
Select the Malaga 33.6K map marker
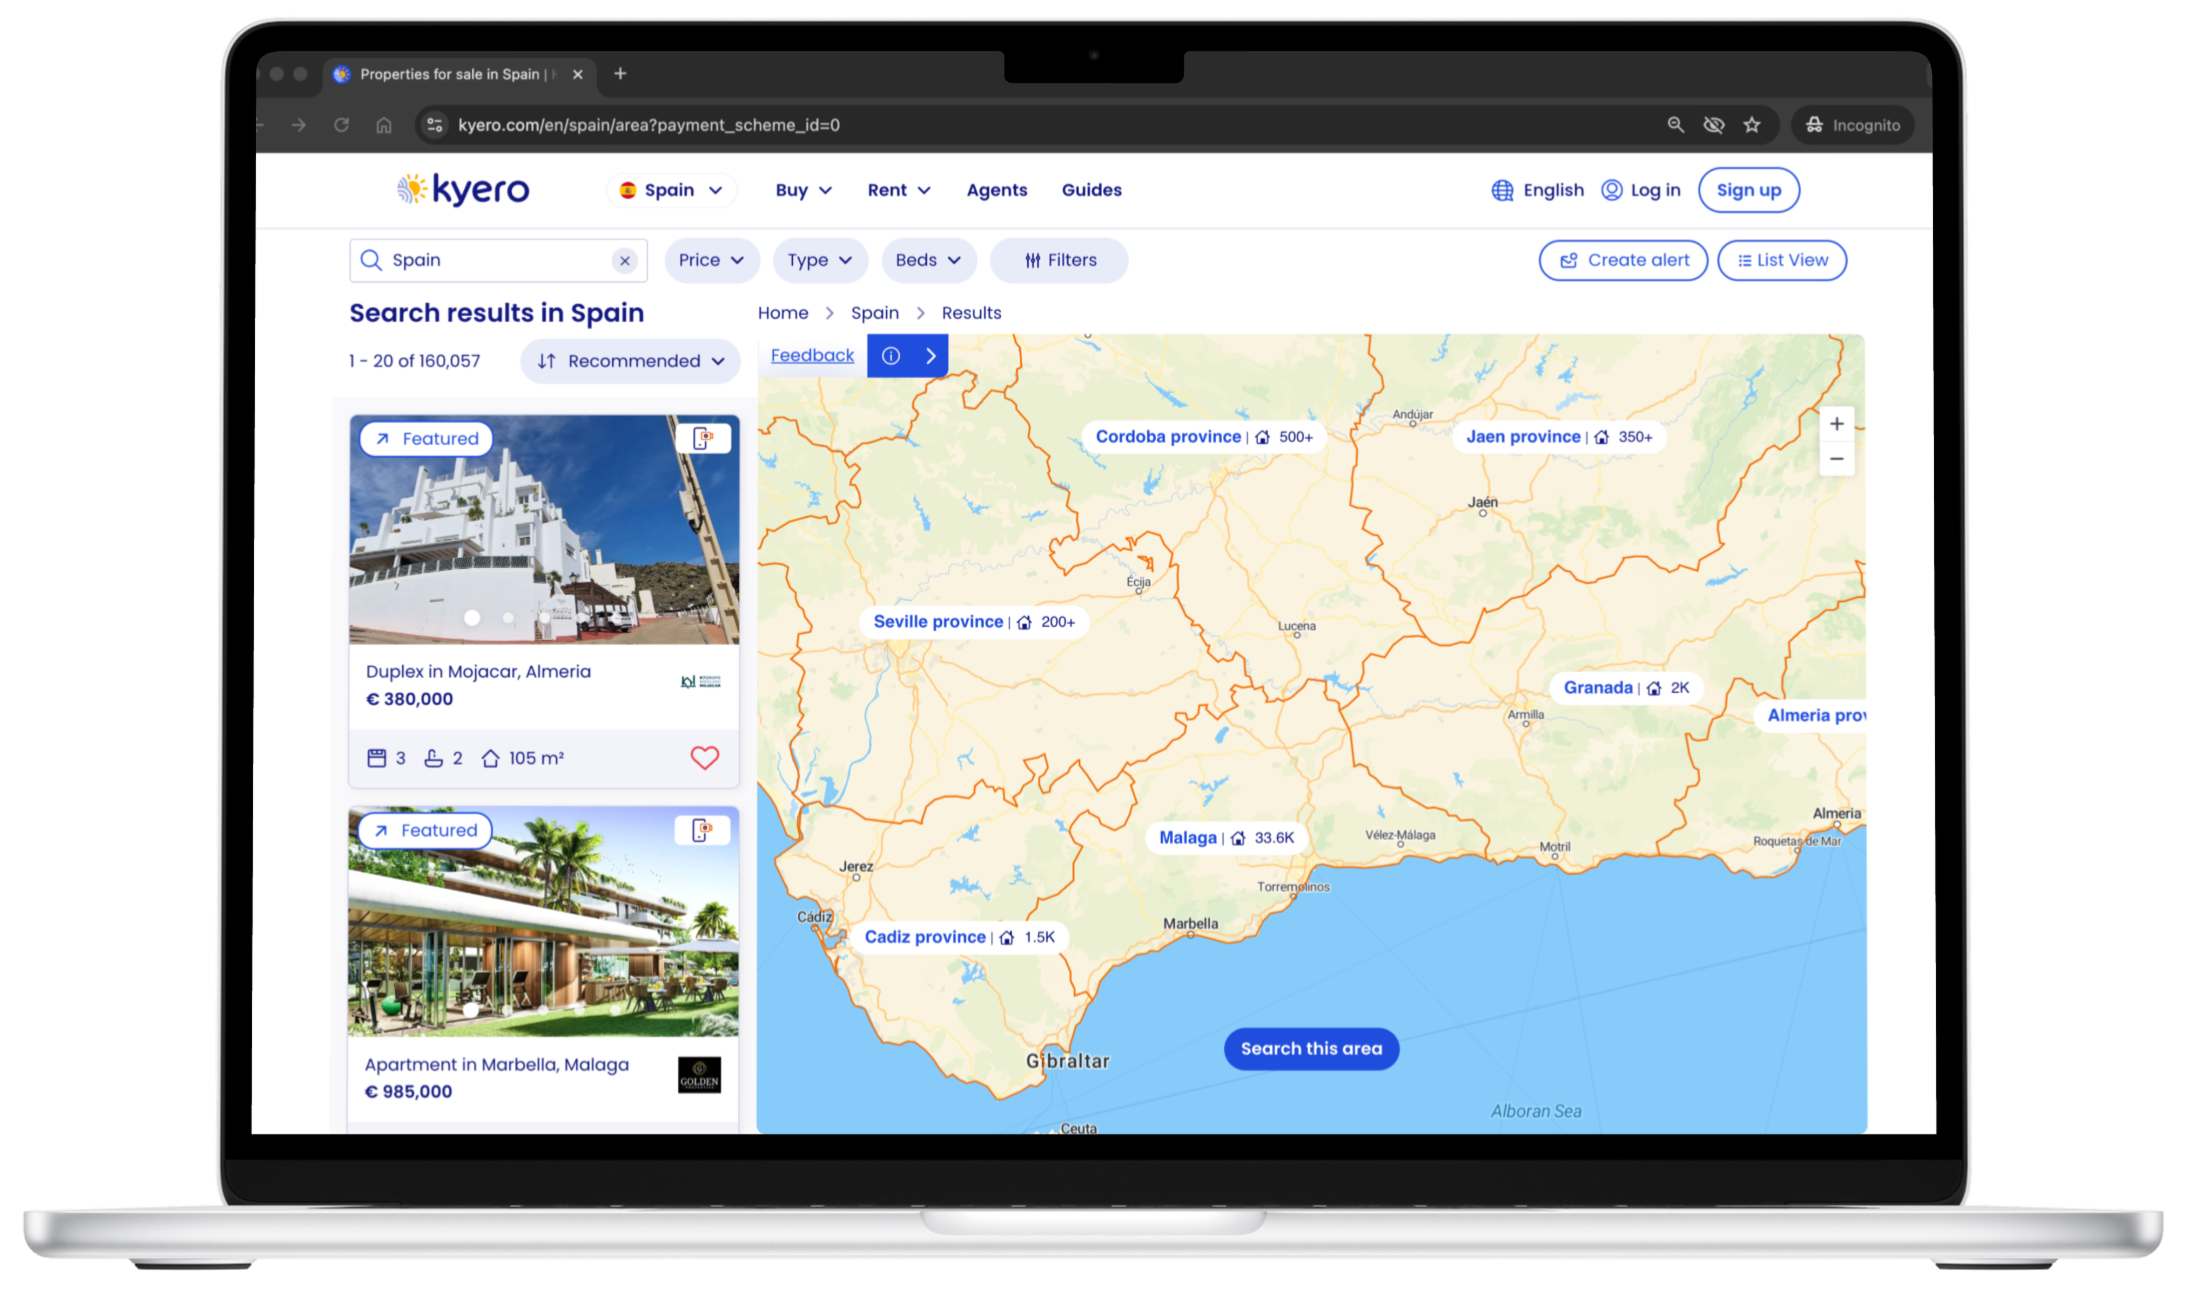click(x=1225, y=838)
